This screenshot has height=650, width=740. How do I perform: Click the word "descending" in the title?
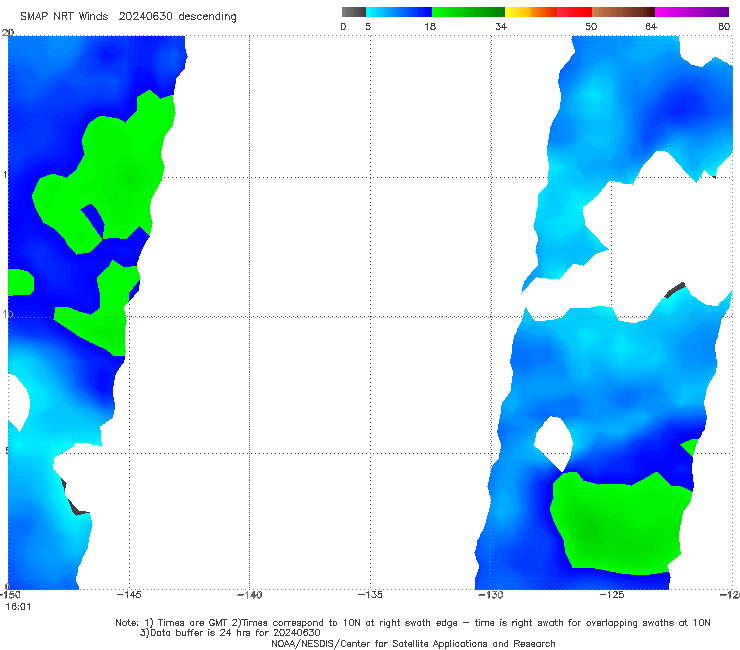tap(207, 17)
